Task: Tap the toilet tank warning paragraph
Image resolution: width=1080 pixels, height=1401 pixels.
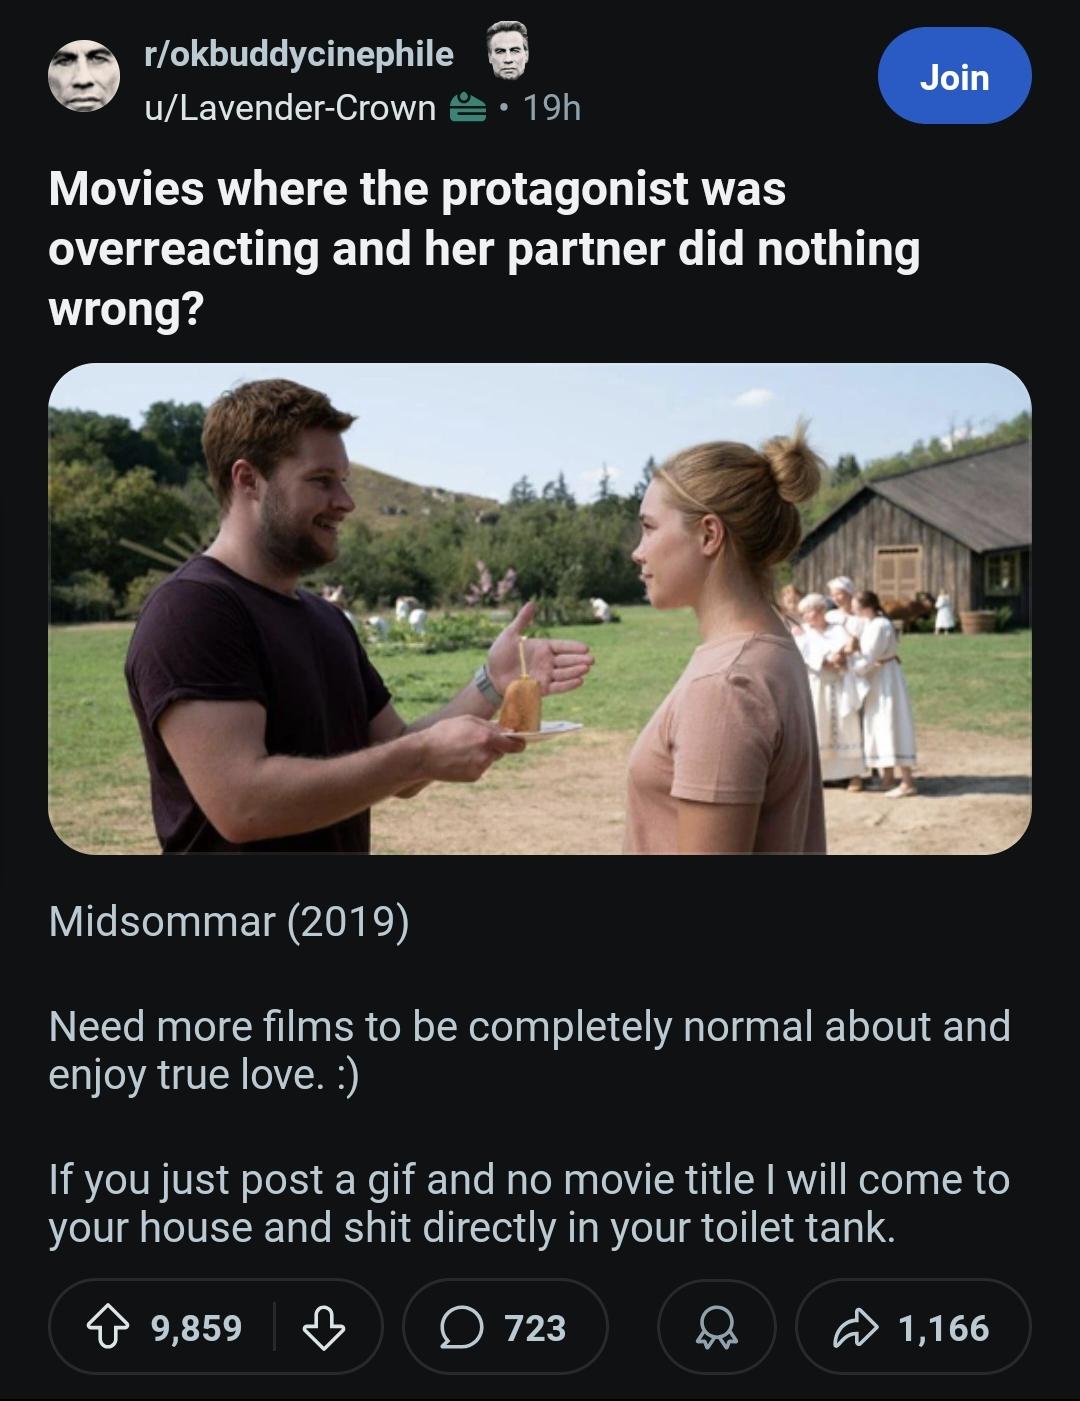Action: 529,1204
